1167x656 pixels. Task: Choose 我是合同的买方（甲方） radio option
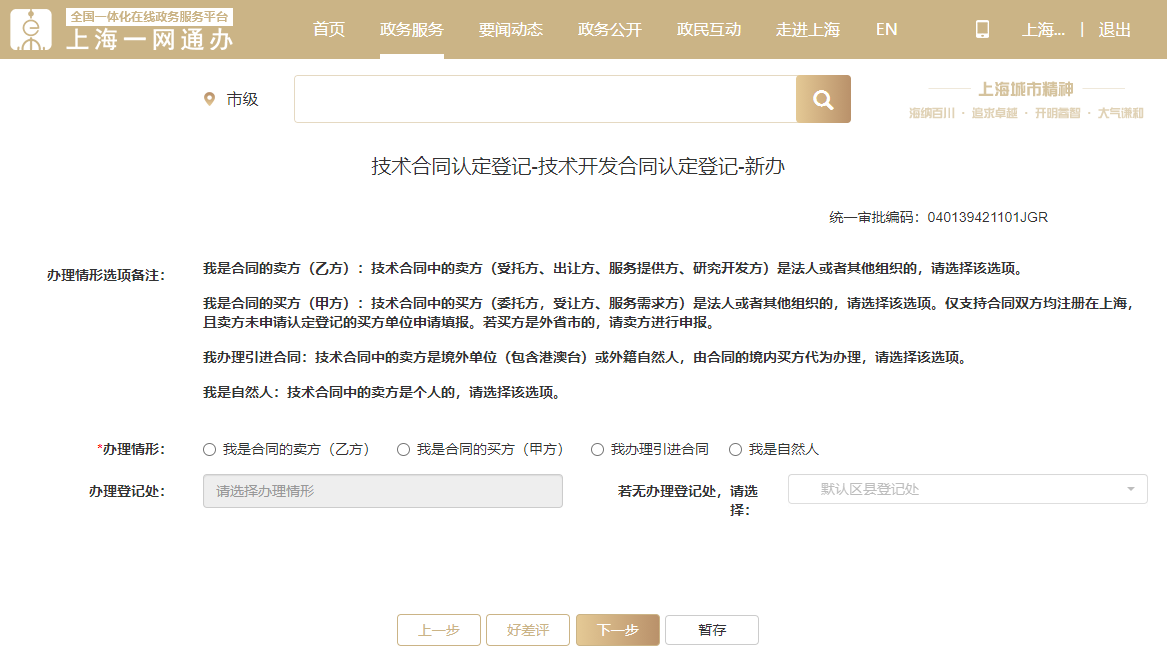coord(404,450)
